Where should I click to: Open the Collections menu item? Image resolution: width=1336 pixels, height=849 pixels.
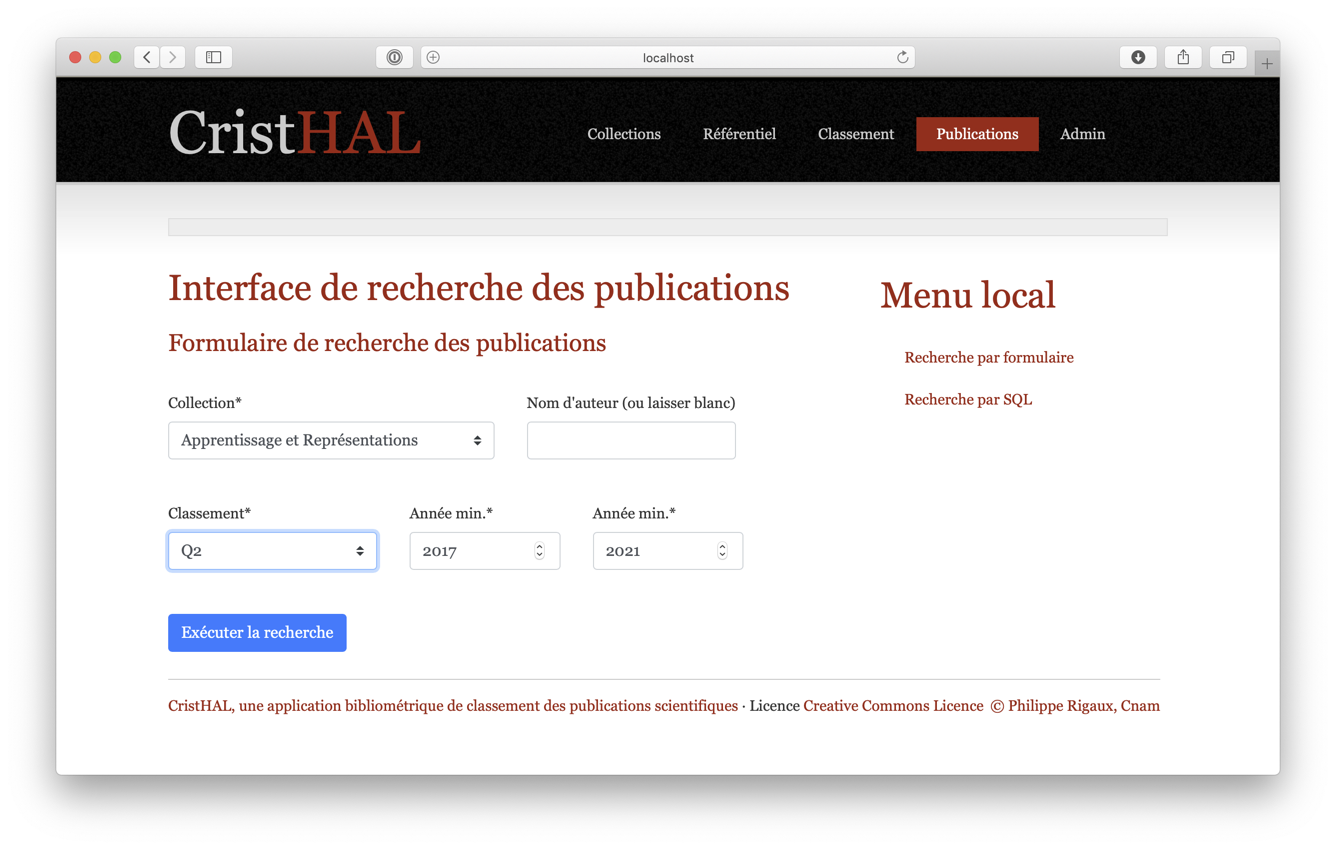tap(624, 134)
